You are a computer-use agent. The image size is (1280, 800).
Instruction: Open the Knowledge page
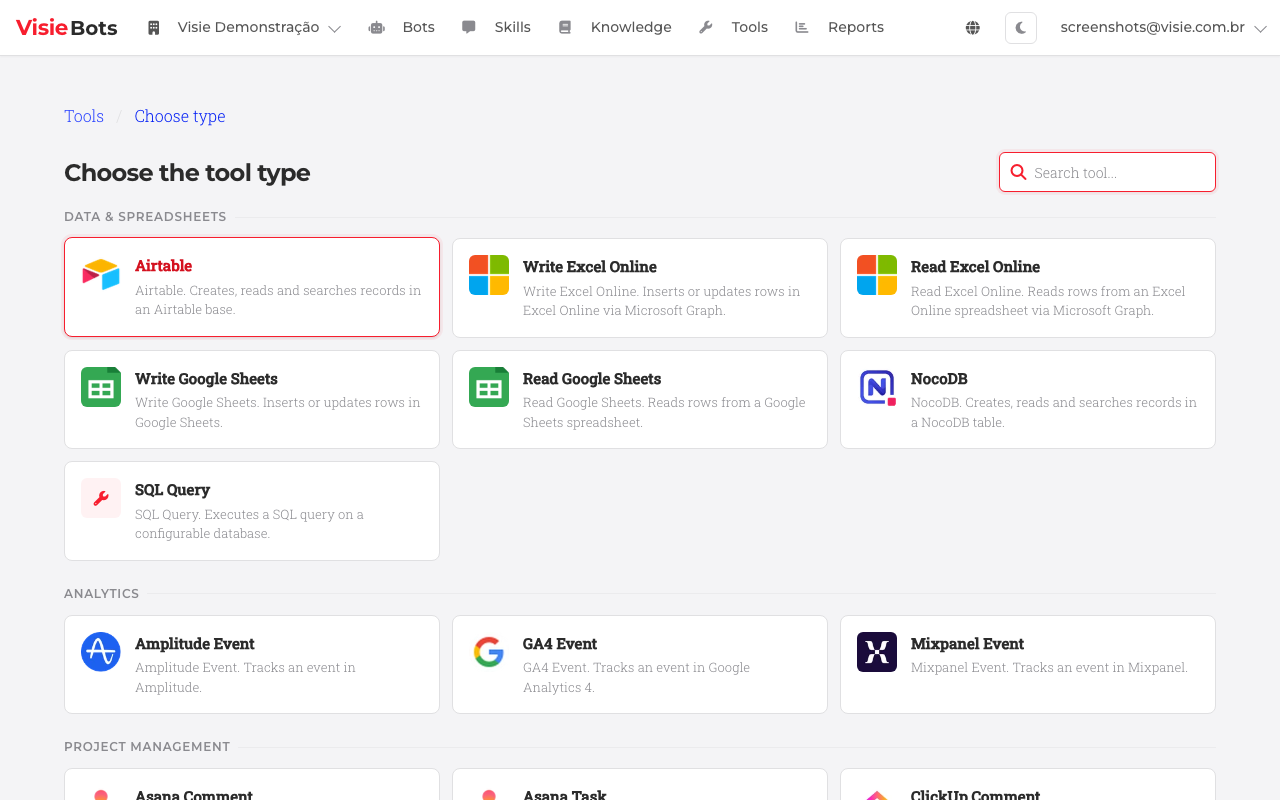tap(630, 27)
